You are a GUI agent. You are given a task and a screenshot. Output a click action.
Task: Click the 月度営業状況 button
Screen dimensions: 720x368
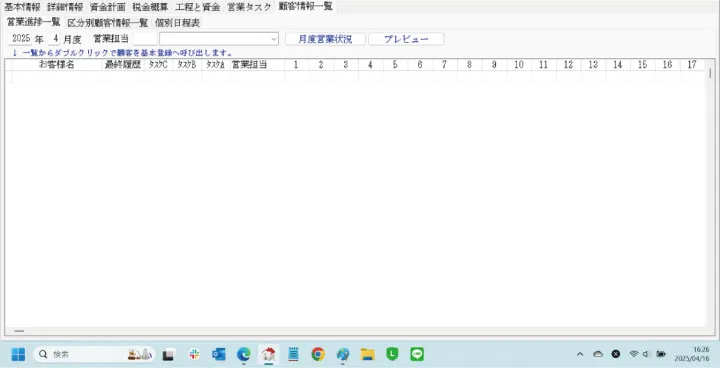pyautogui.click(x=325, y=39)
